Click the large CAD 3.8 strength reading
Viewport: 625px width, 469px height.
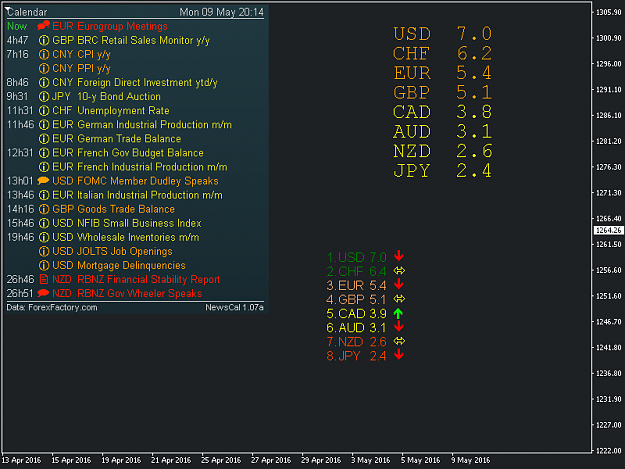[442, 112]
